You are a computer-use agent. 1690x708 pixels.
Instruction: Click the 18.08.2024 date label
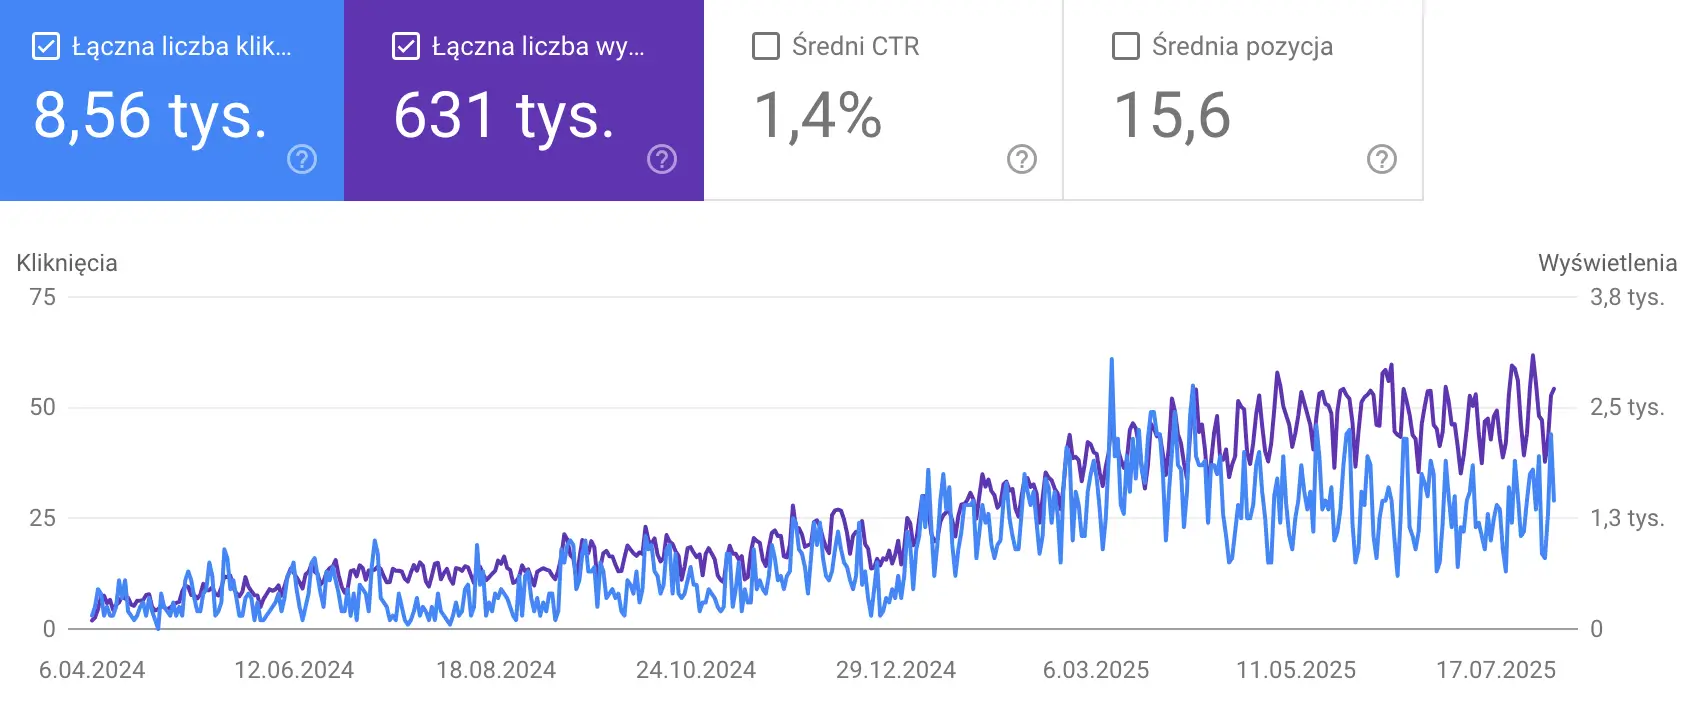[x=496, y=670]
